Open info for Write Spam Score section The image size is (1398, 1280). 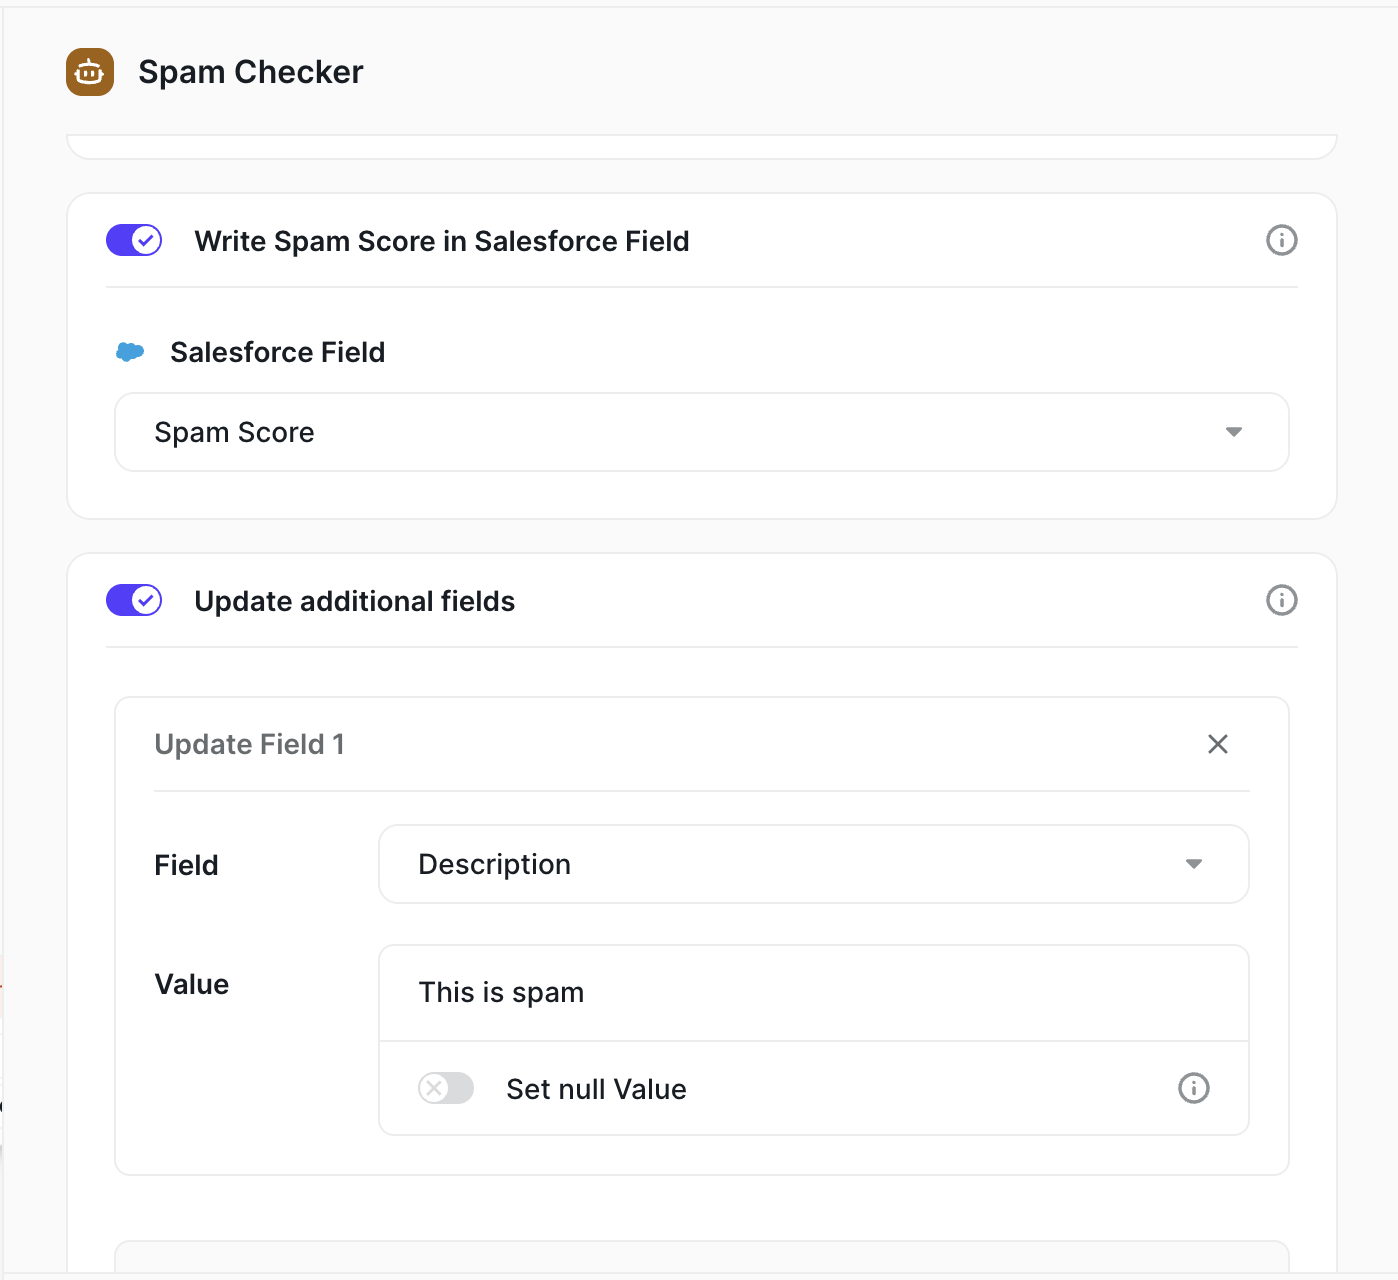click(x=1281, y=240)
